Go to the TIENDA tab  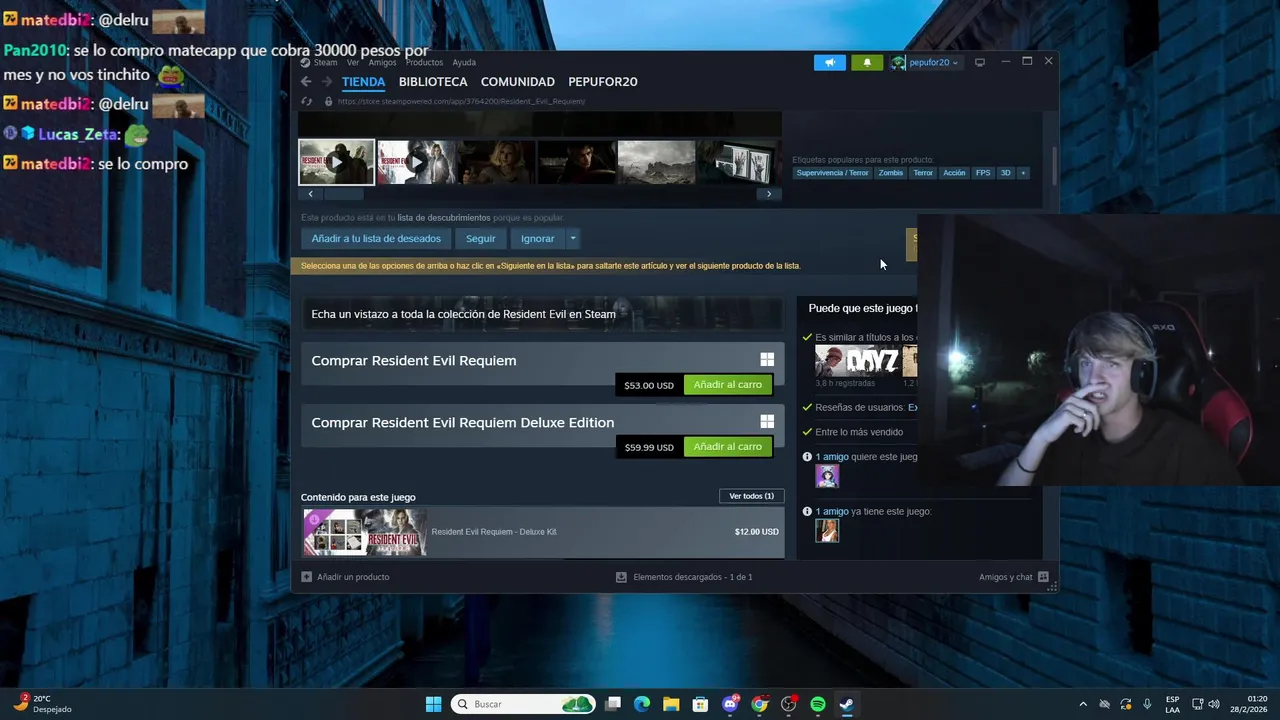pos(363,82)
